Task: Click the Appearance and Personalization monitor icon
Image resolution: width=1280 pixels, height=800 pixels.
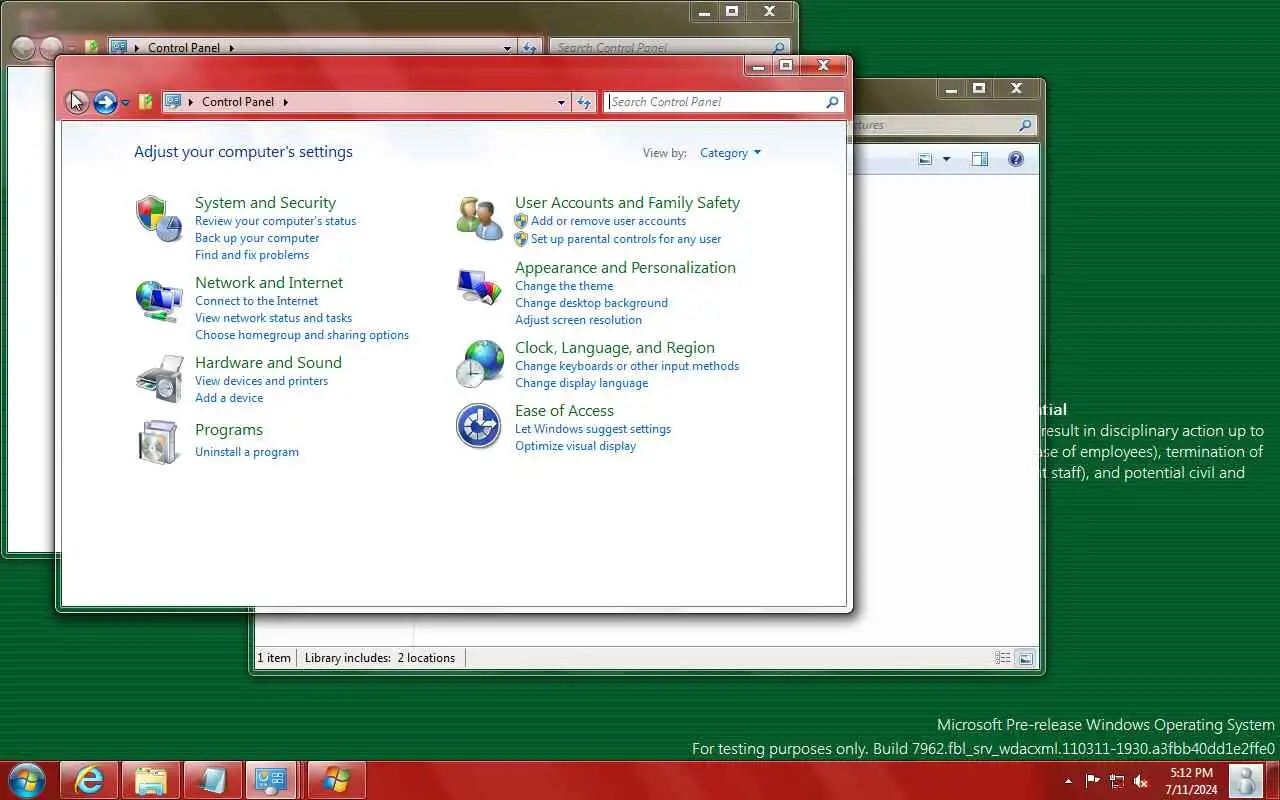Action: click(479, 286)
